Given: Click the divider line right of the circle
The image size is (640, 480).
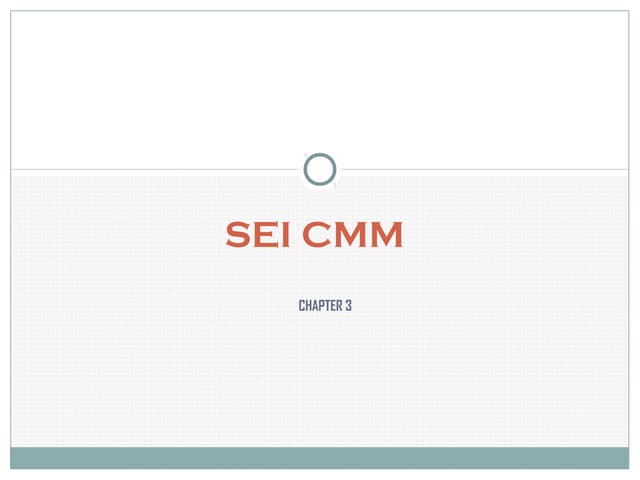Looking at the screenshot, I should click(490, 170).
